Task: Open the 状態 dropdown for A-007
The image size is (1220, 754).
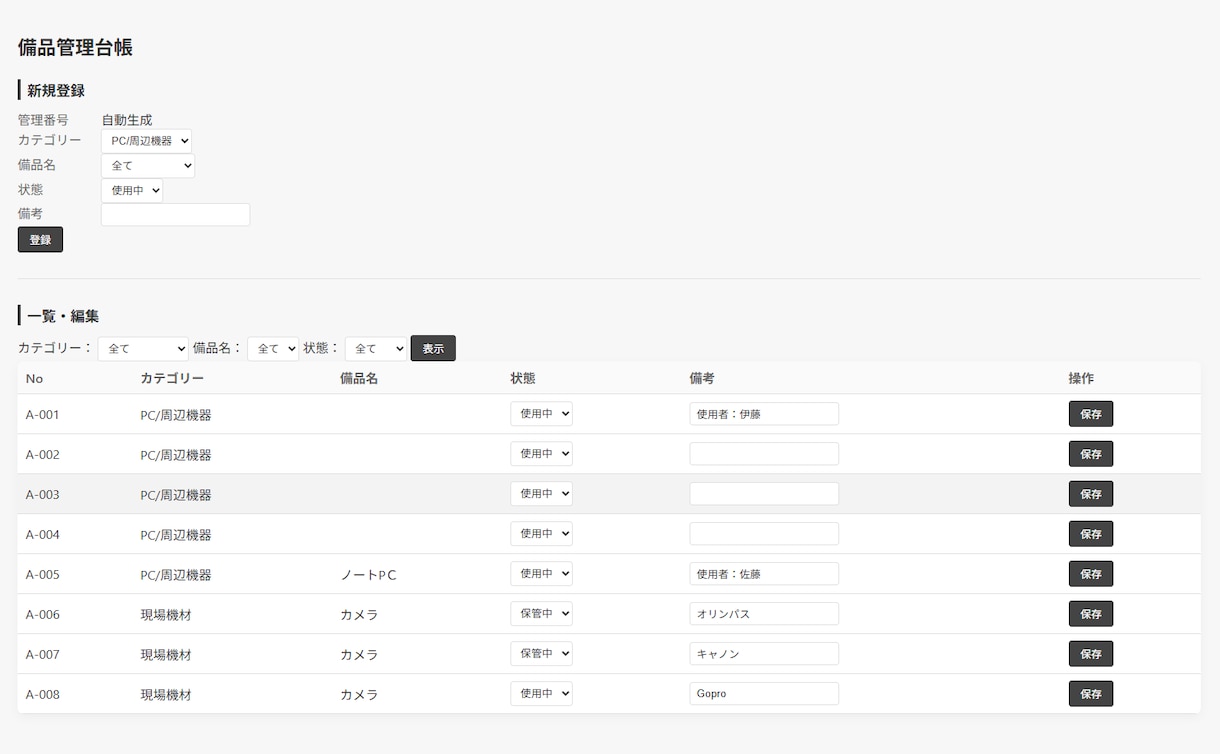Action: click(541, 654)
